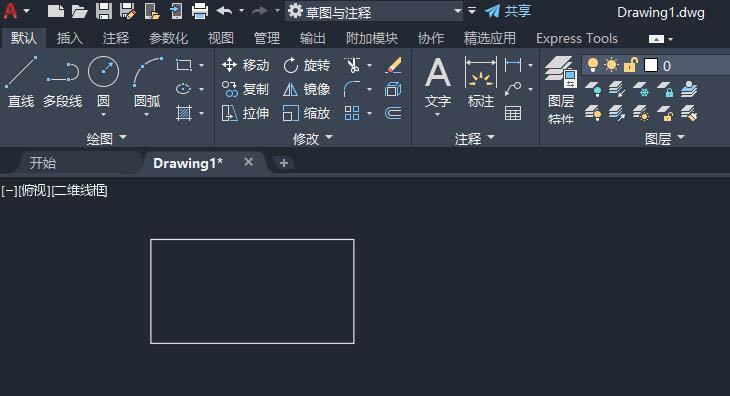Save the drawing with Save icon
This screenshot has height=396, width=730.
click(x=104, y=11)
